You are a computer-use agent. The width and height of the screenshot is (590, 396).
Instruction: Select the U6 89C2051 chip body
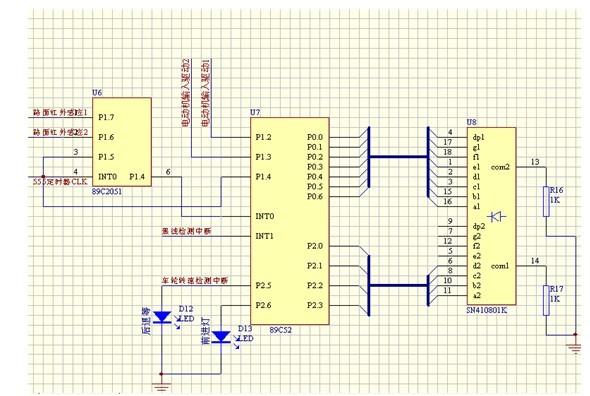(x=122, y=142)
